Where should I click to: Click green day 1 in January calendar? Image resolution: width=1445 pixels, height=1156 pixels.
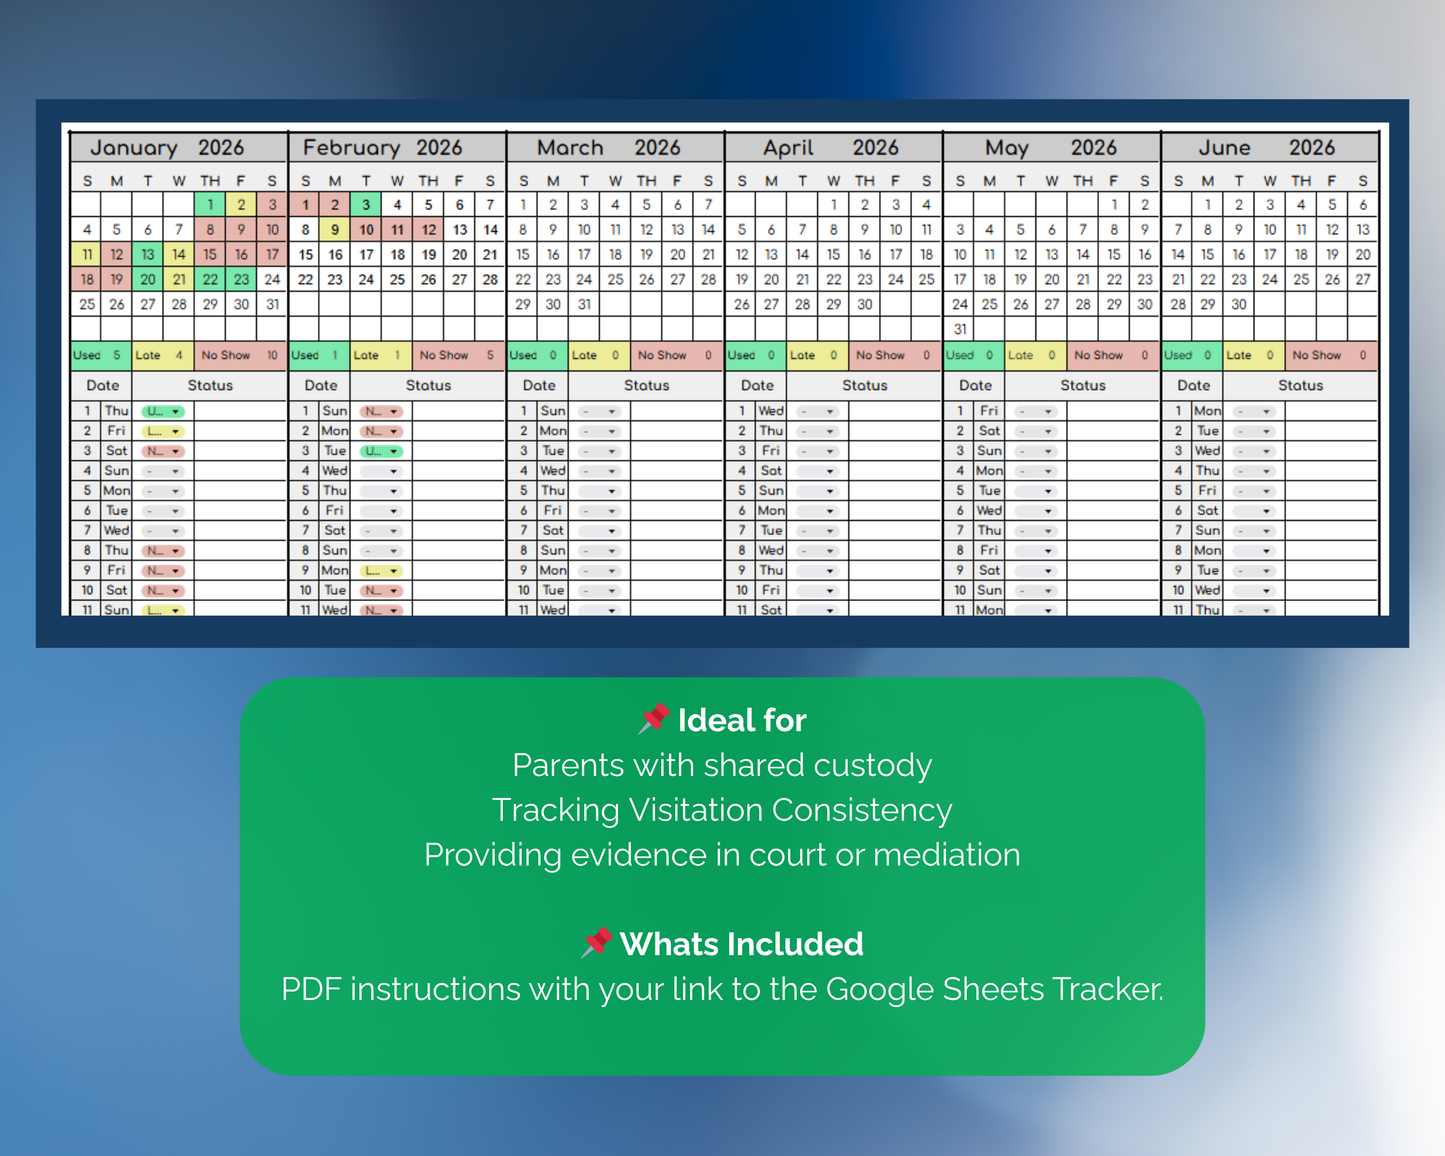tap(210, 205)
